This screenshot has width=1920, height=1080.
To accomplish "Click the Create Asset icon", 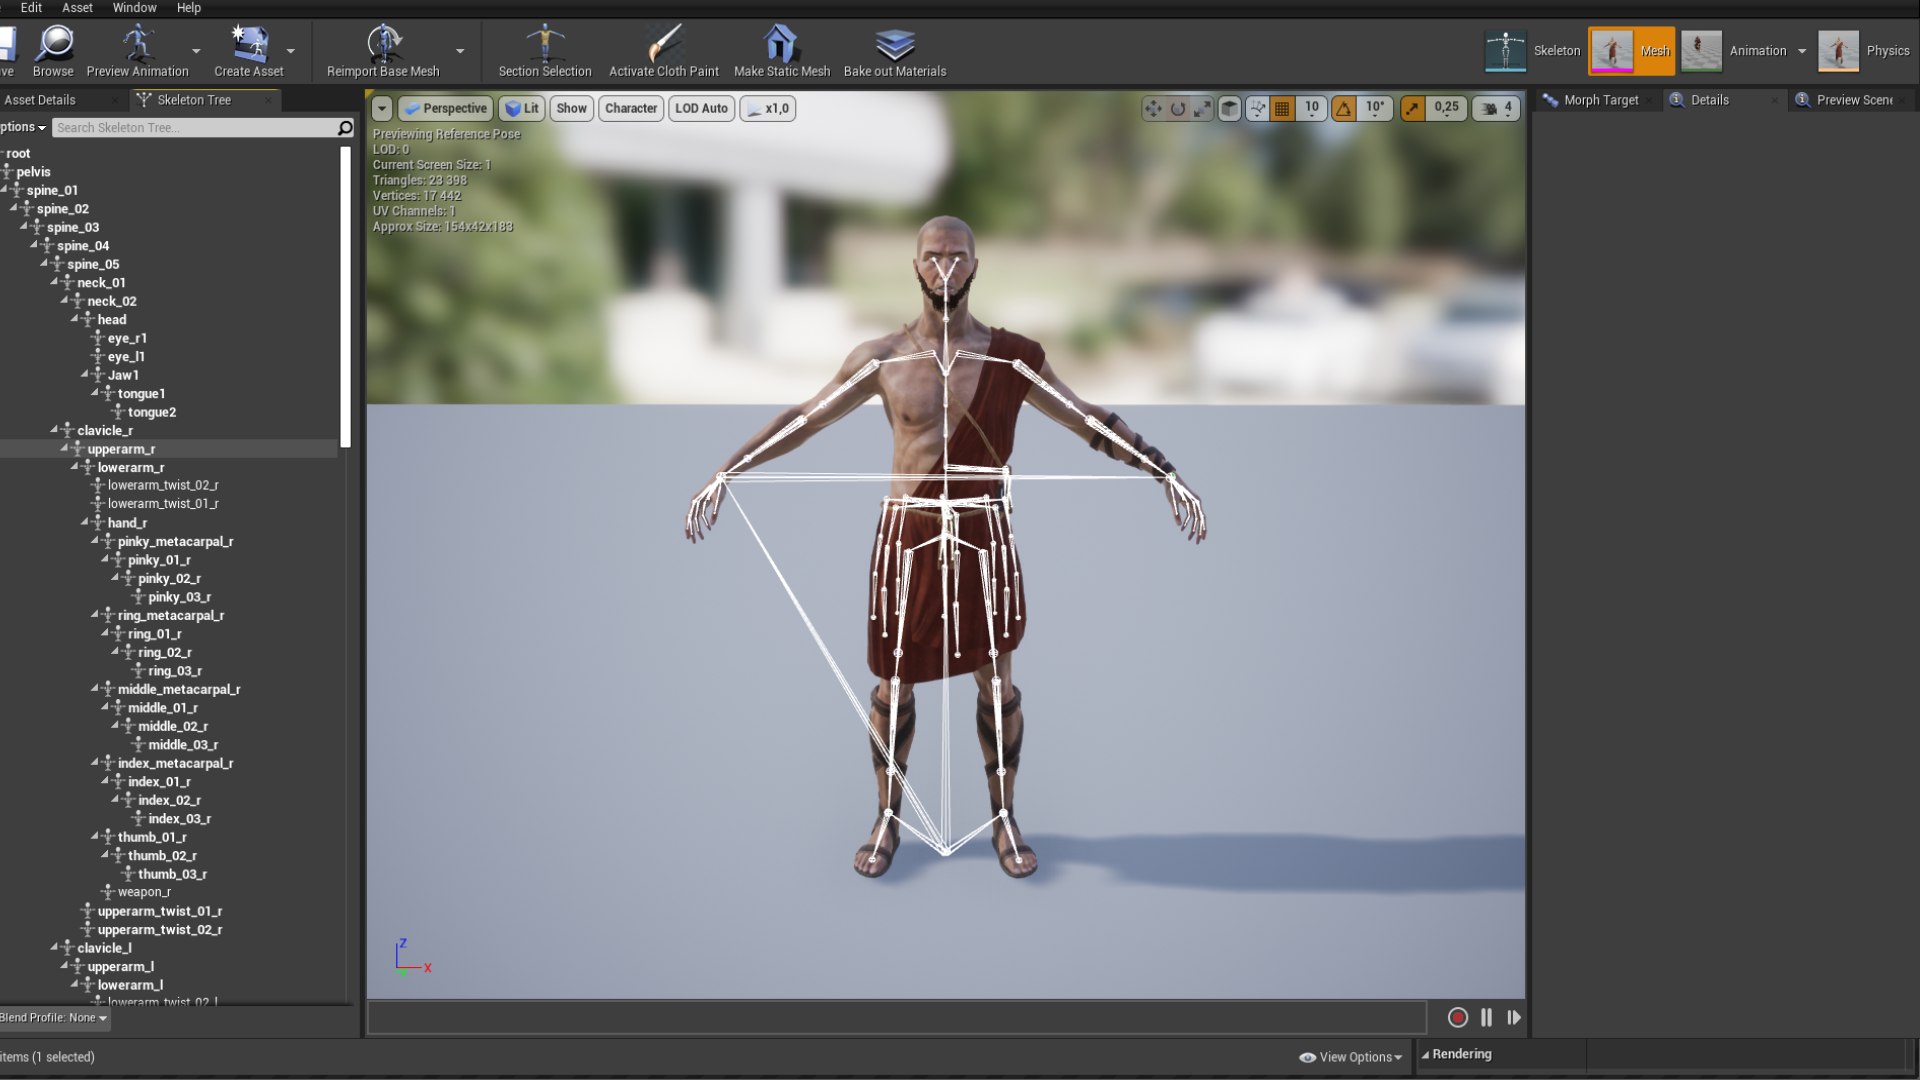I will click(249, 51).
